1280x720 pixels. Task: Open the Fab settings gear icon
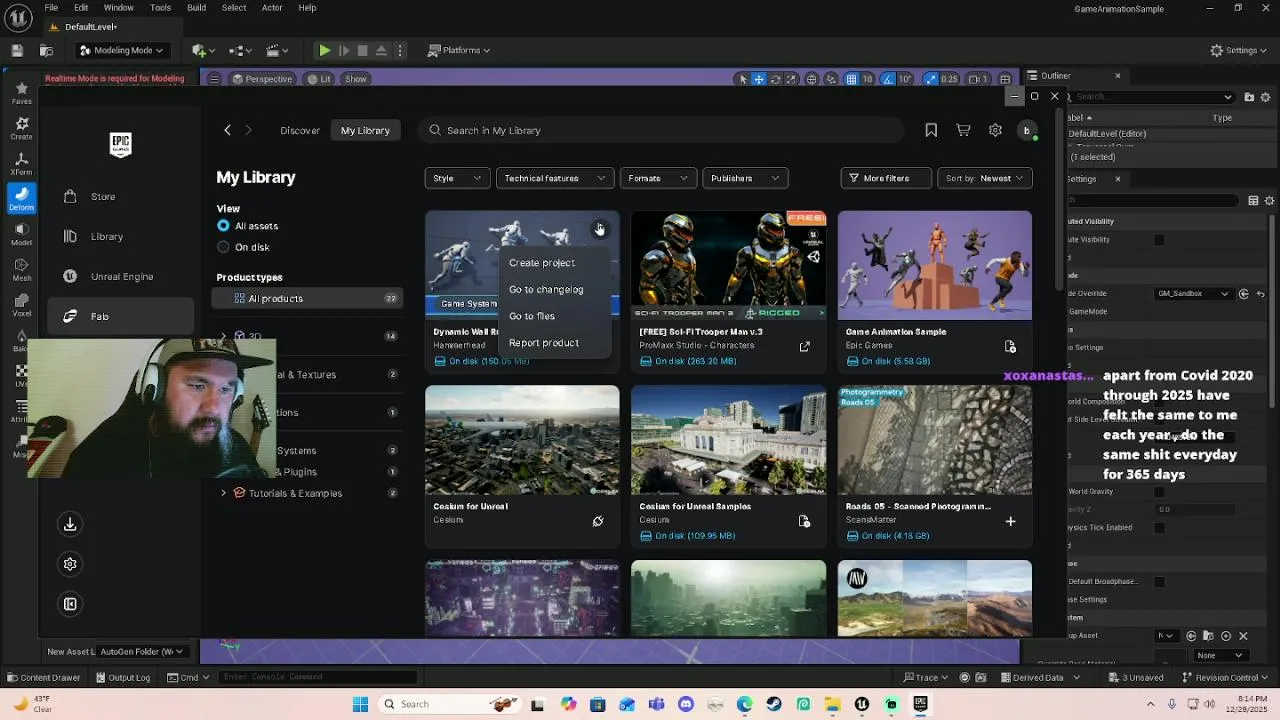click(x=995, y=130)
